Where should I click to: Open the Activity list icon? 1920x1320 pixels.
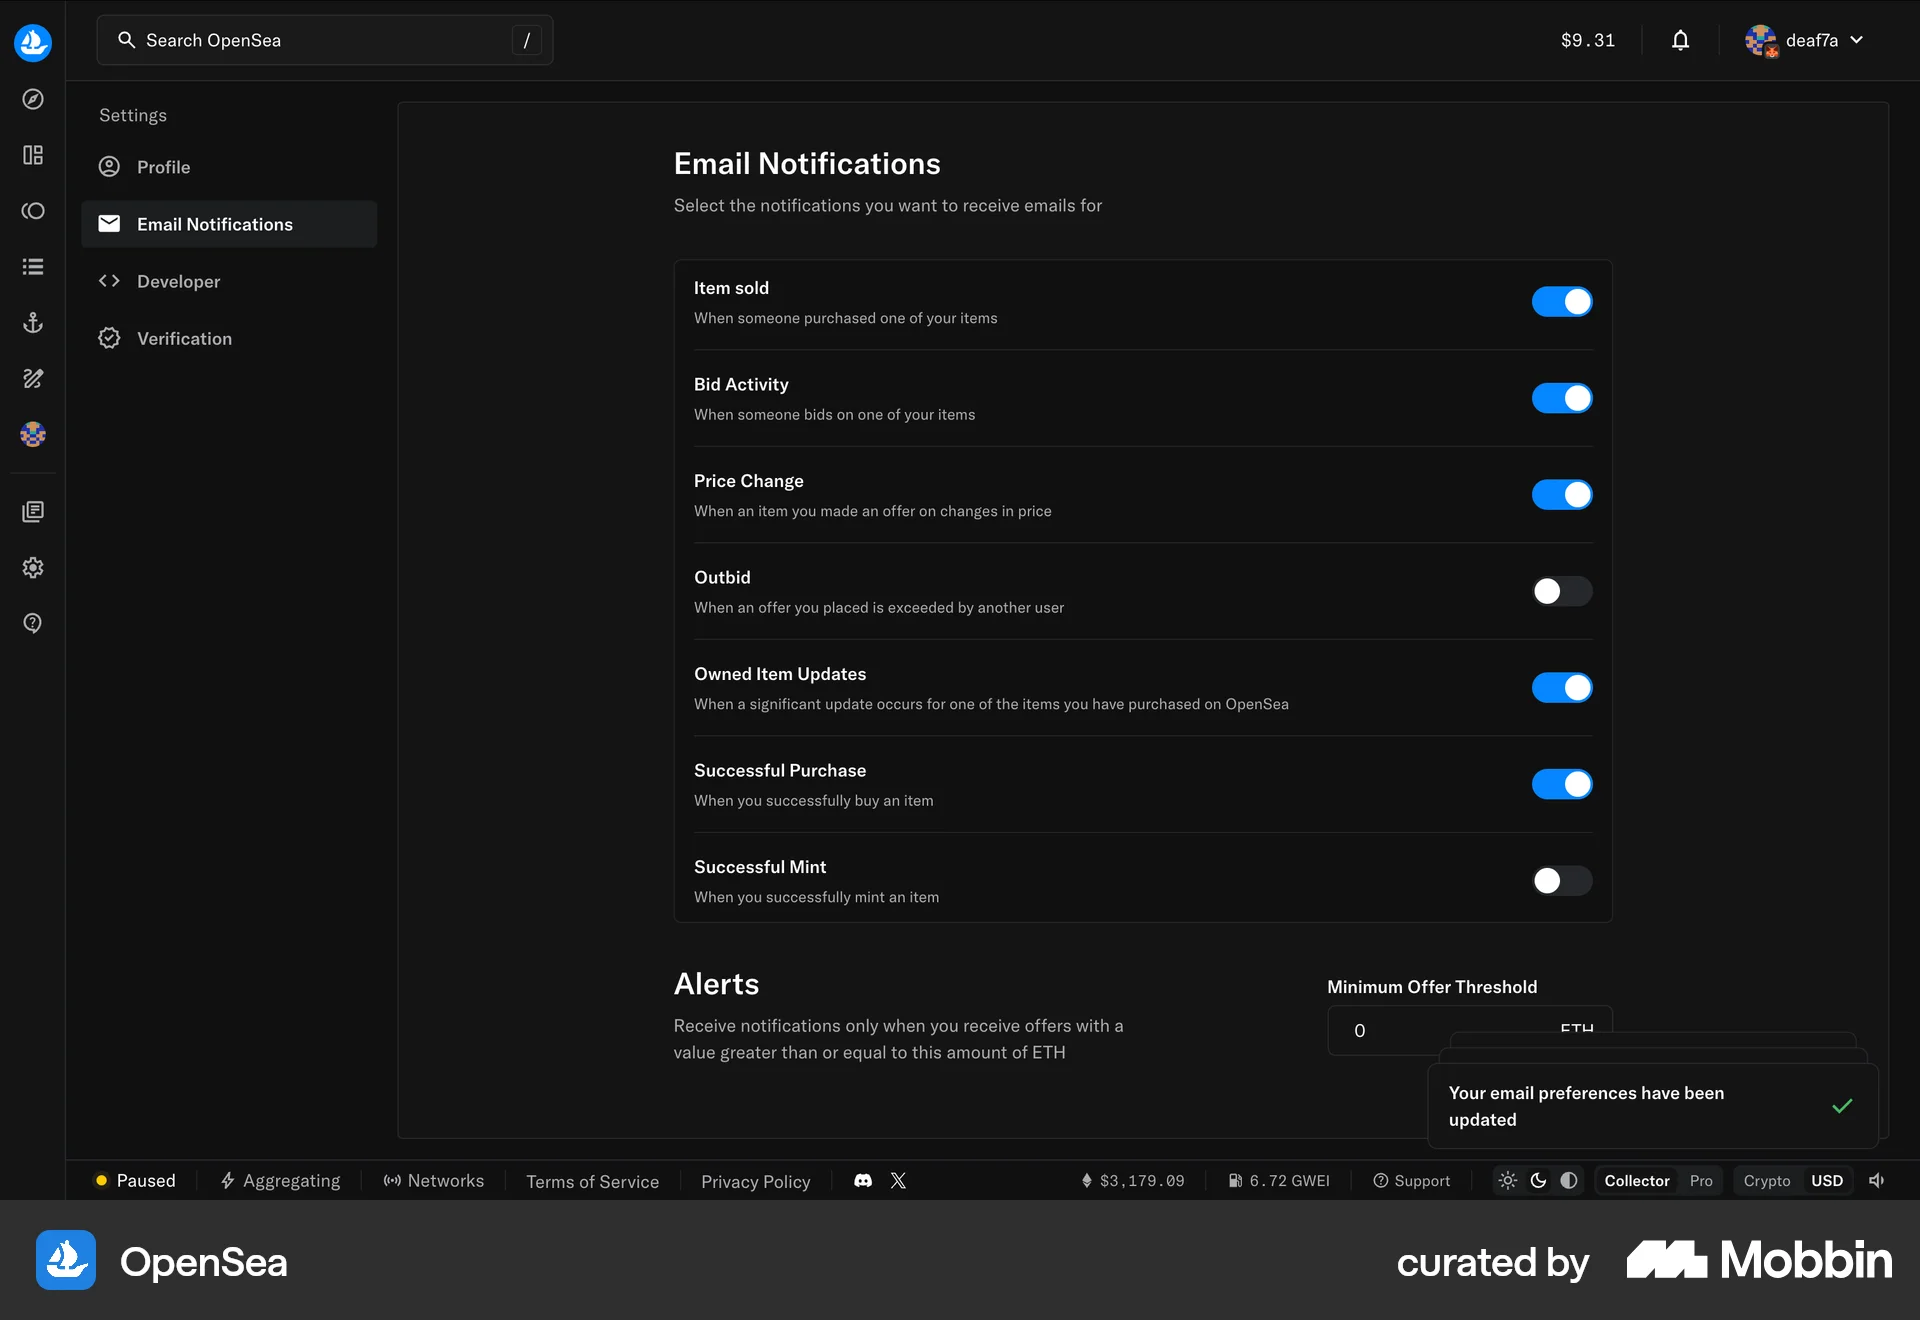coord(32,266)
